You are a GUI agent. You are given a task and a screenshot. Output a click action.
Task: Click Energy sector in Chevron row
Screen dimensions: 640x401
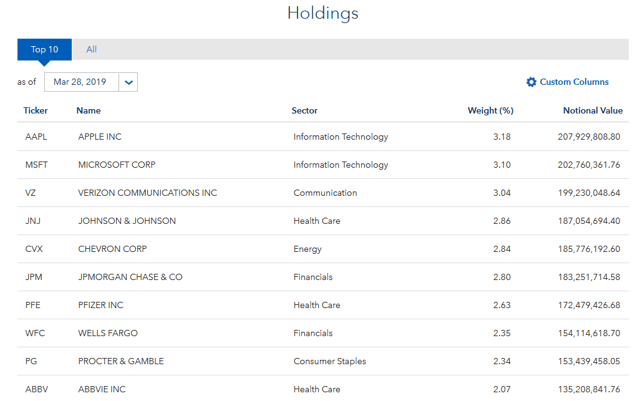coord(307,249)
